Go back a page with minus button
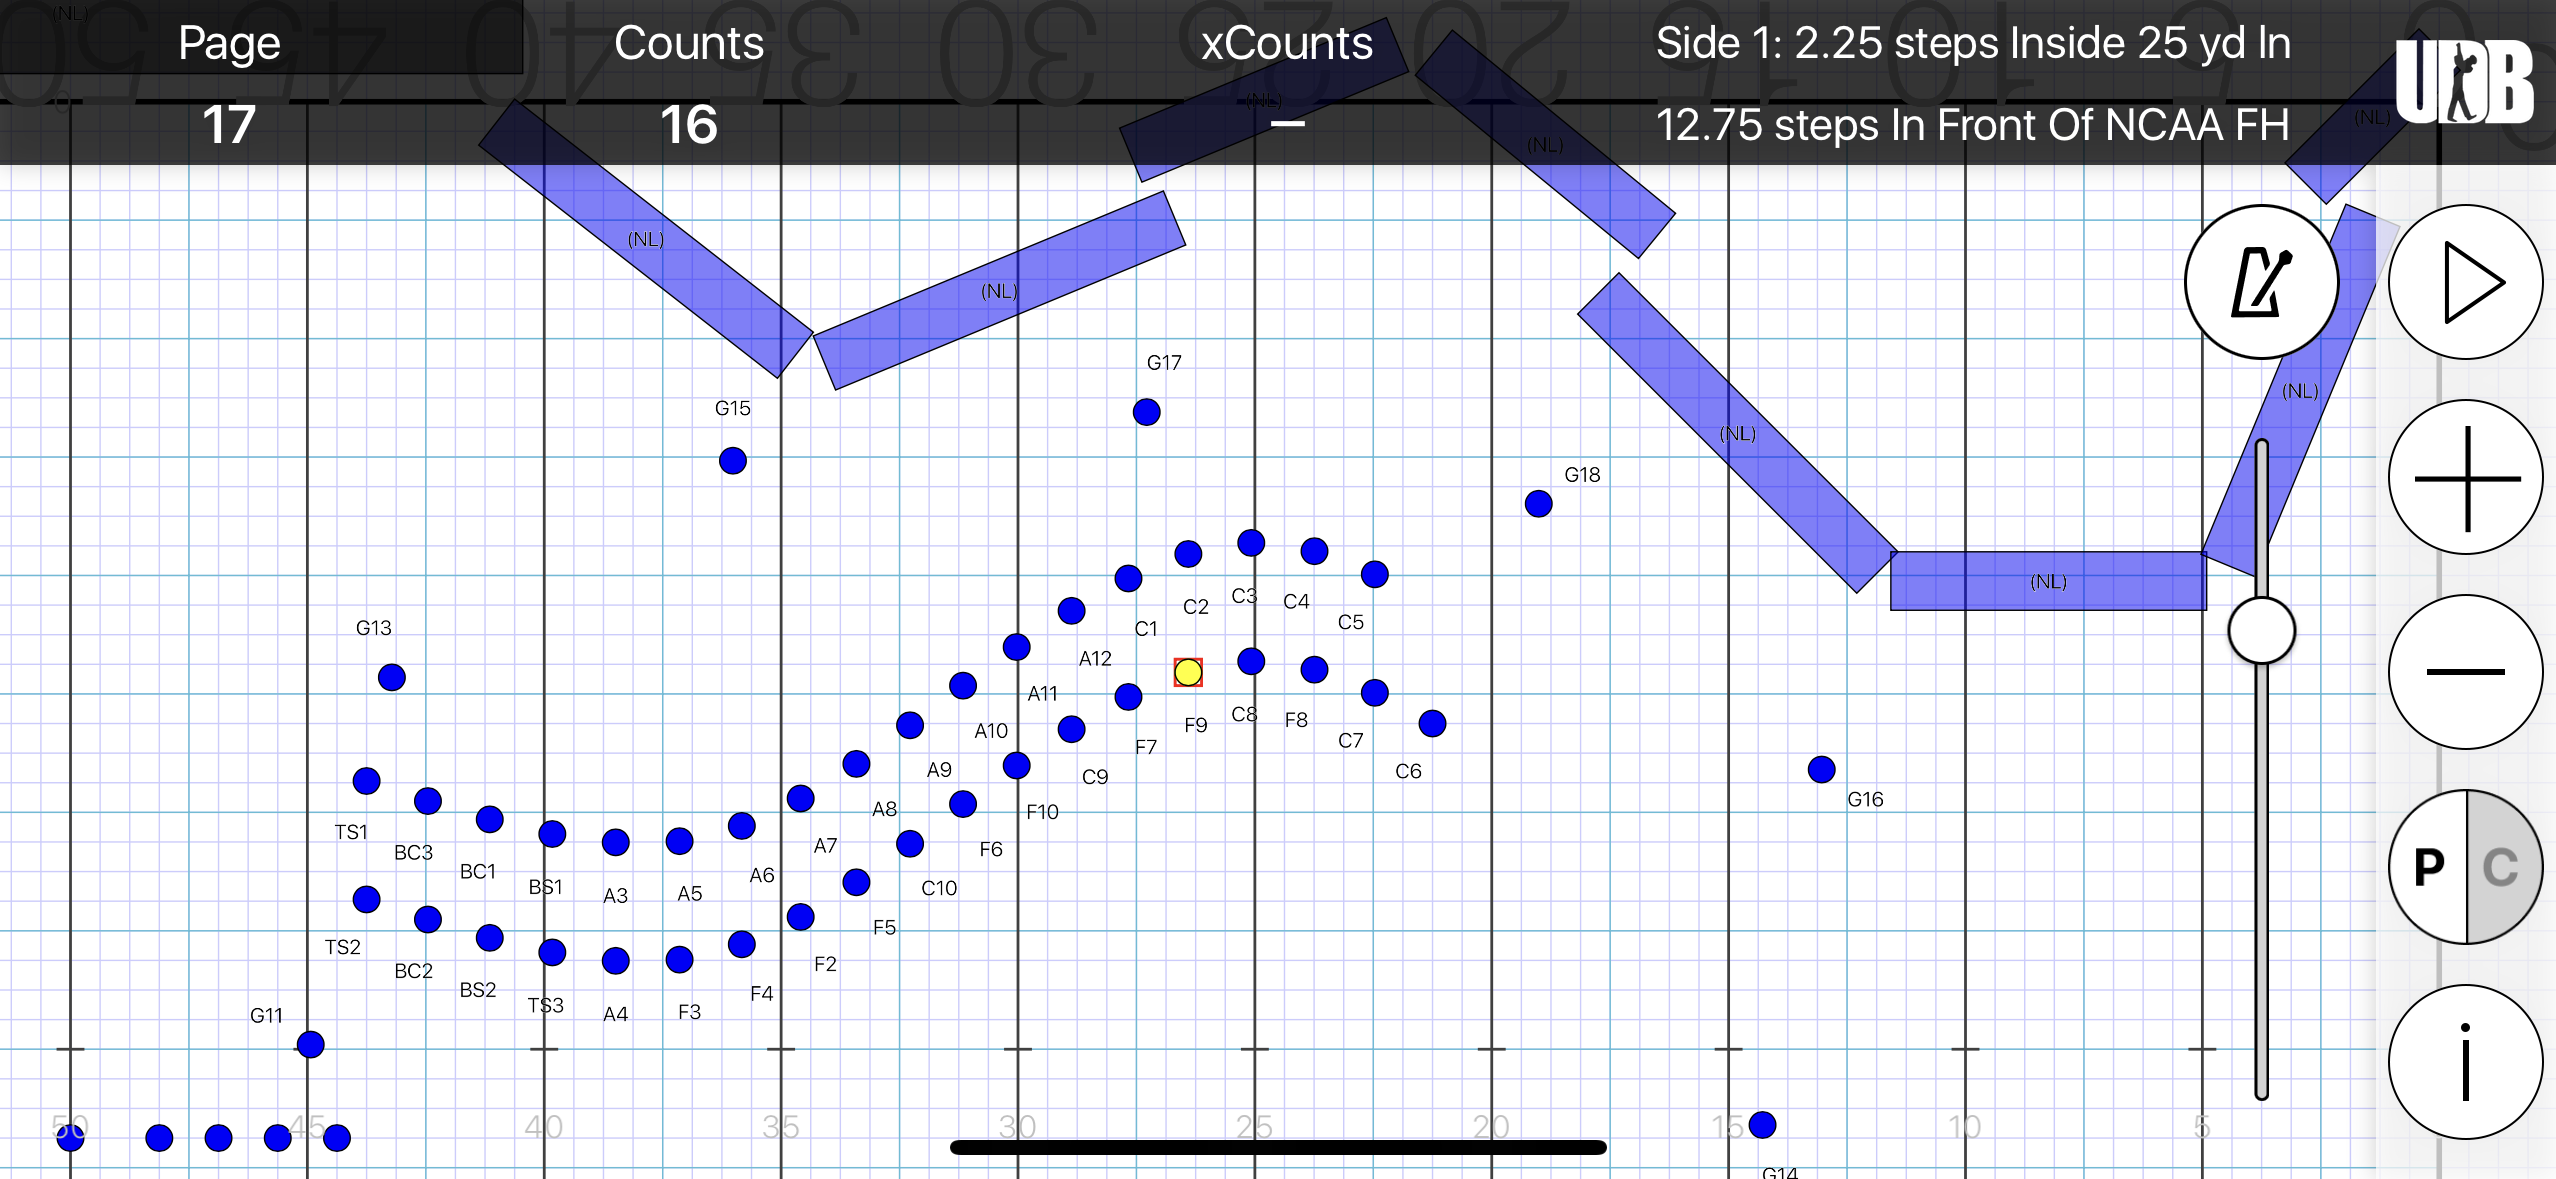This screenshot has height=1179, width=2556. (x=2465, y=672)
